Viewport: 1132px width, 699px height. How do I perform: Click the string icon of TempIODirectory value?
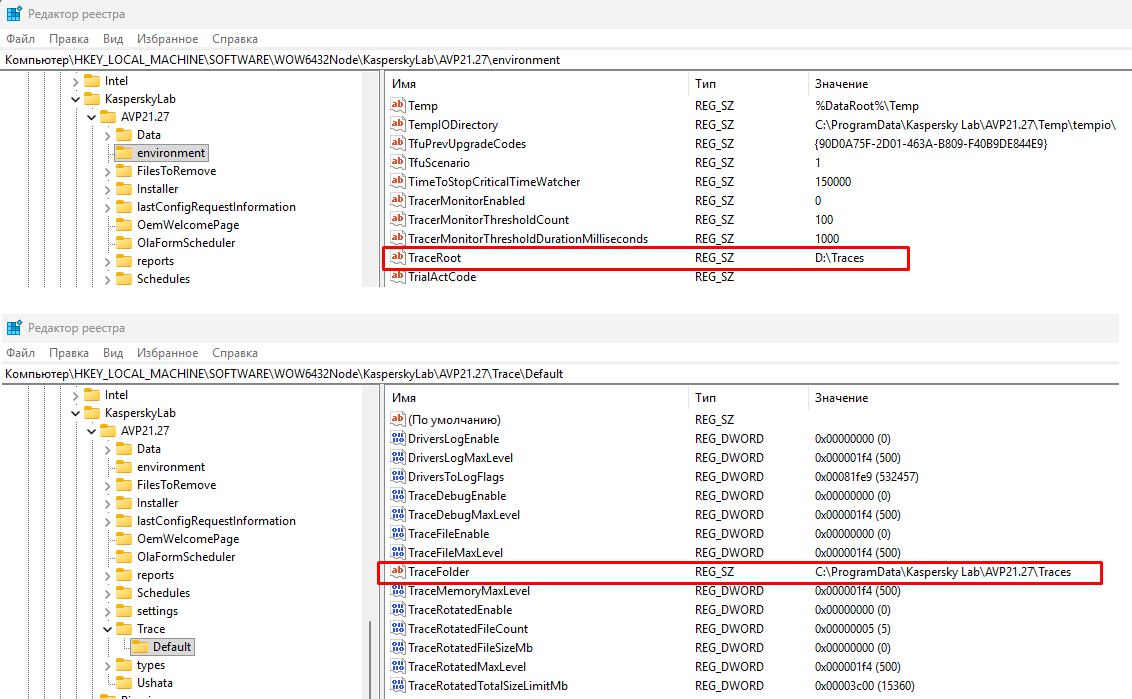(x=398, y=124)
